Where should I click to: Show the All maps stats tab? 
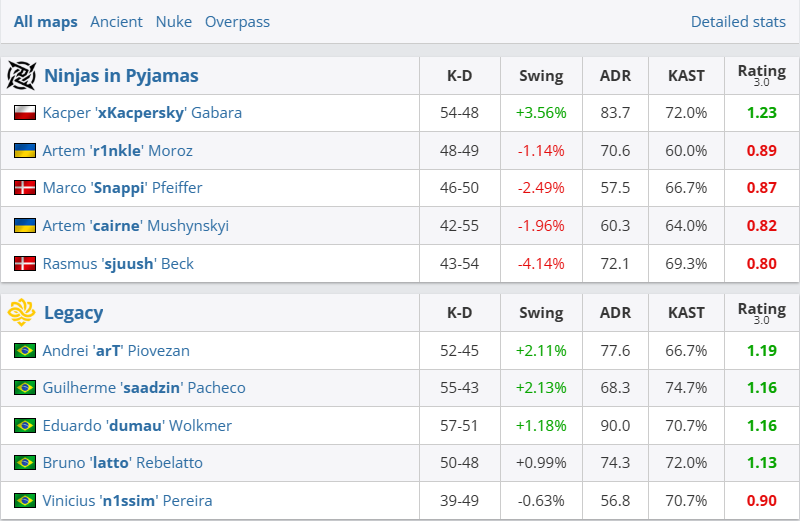pyautogui.click(x=46, y=21)
